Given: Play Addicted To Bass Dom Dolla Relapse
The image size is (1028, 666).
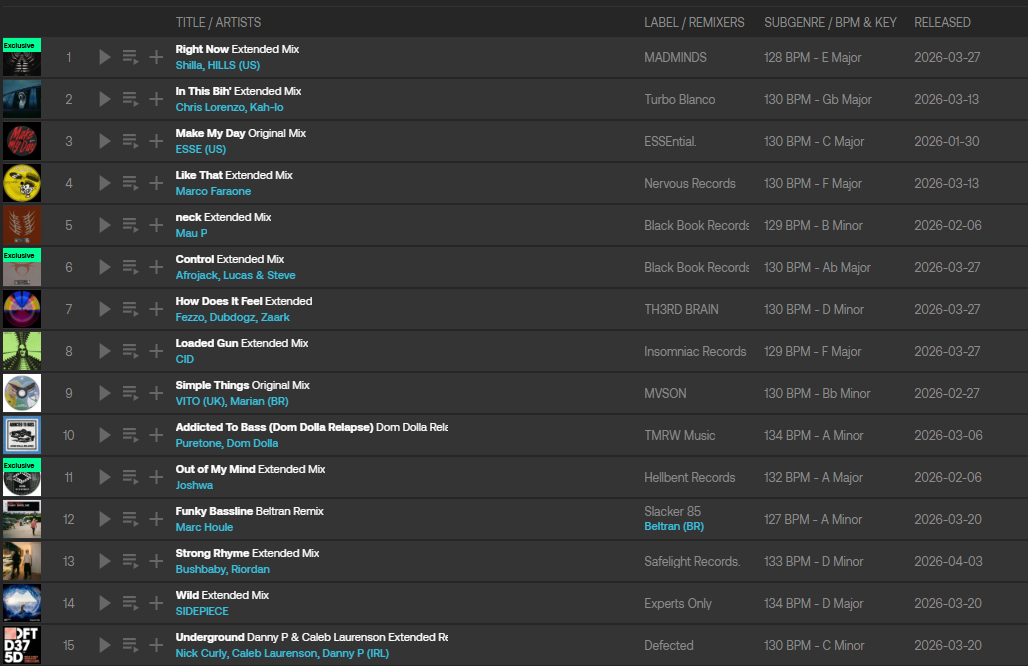Looking at the screenshot, I should tap(105, 435).
